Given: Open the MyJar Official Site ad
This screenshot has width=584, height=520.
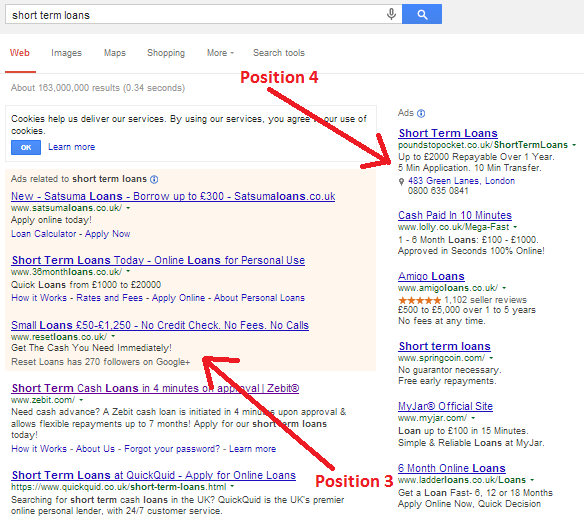Looking at the screenshot, I should click(x=445, y=406).
